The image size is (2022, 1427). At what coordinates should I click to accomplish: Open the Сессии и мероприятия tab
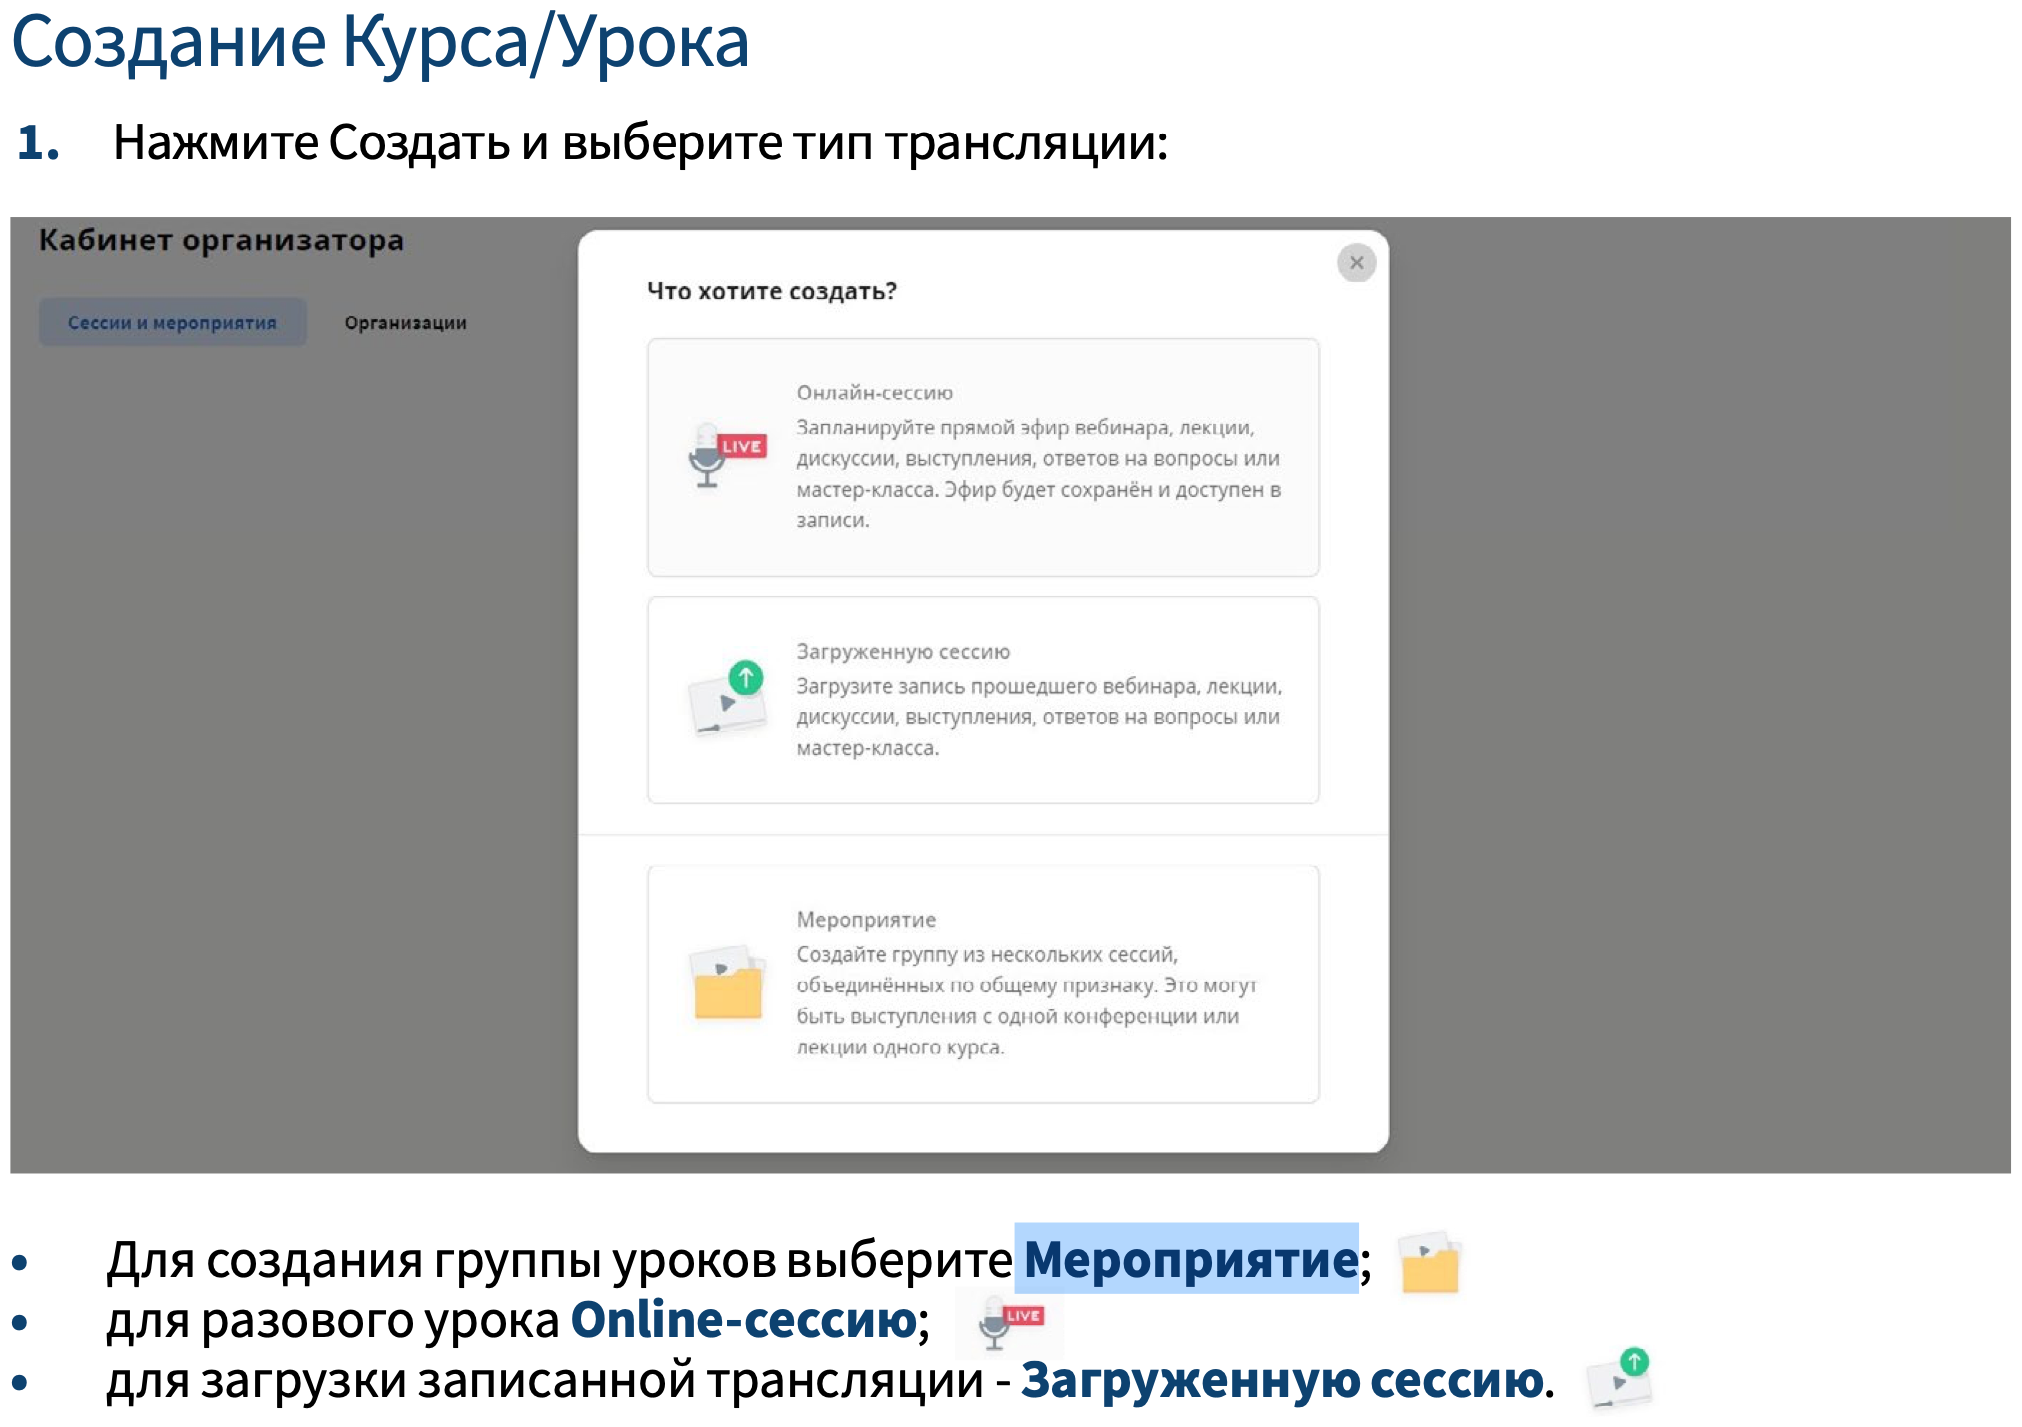172,323
